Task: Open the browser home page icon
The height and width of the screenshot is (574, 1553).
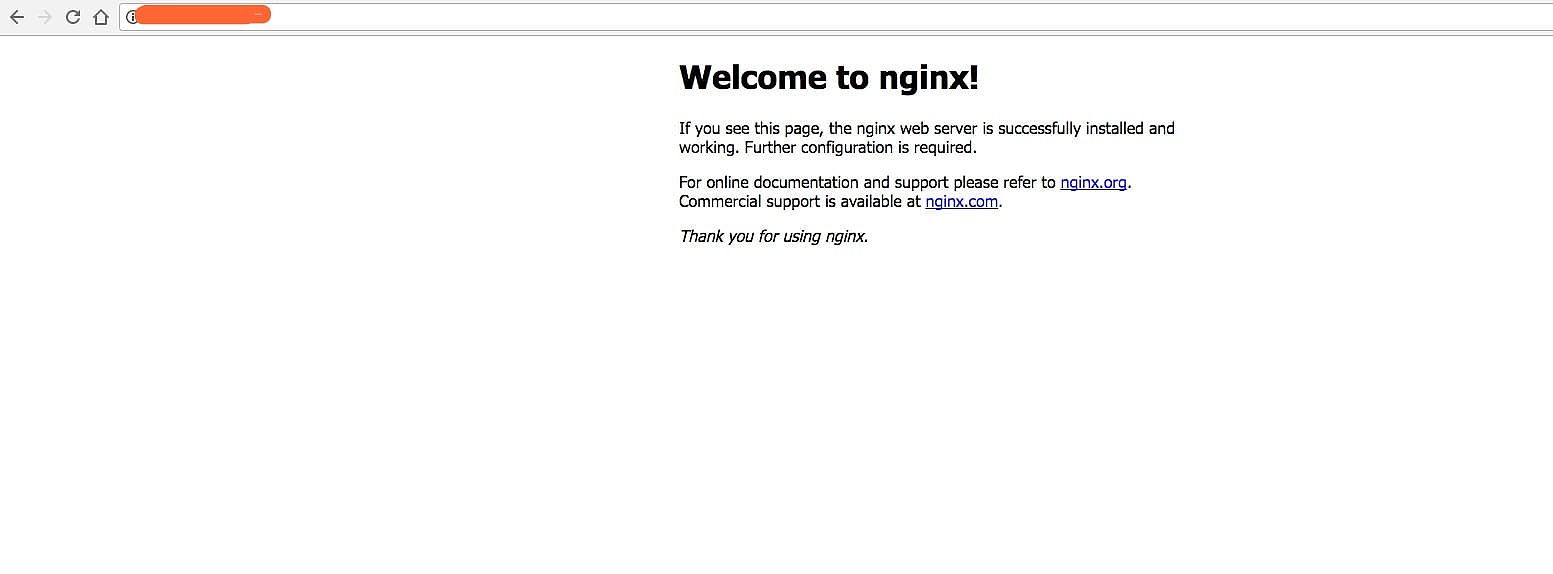Action: [101, 17]
